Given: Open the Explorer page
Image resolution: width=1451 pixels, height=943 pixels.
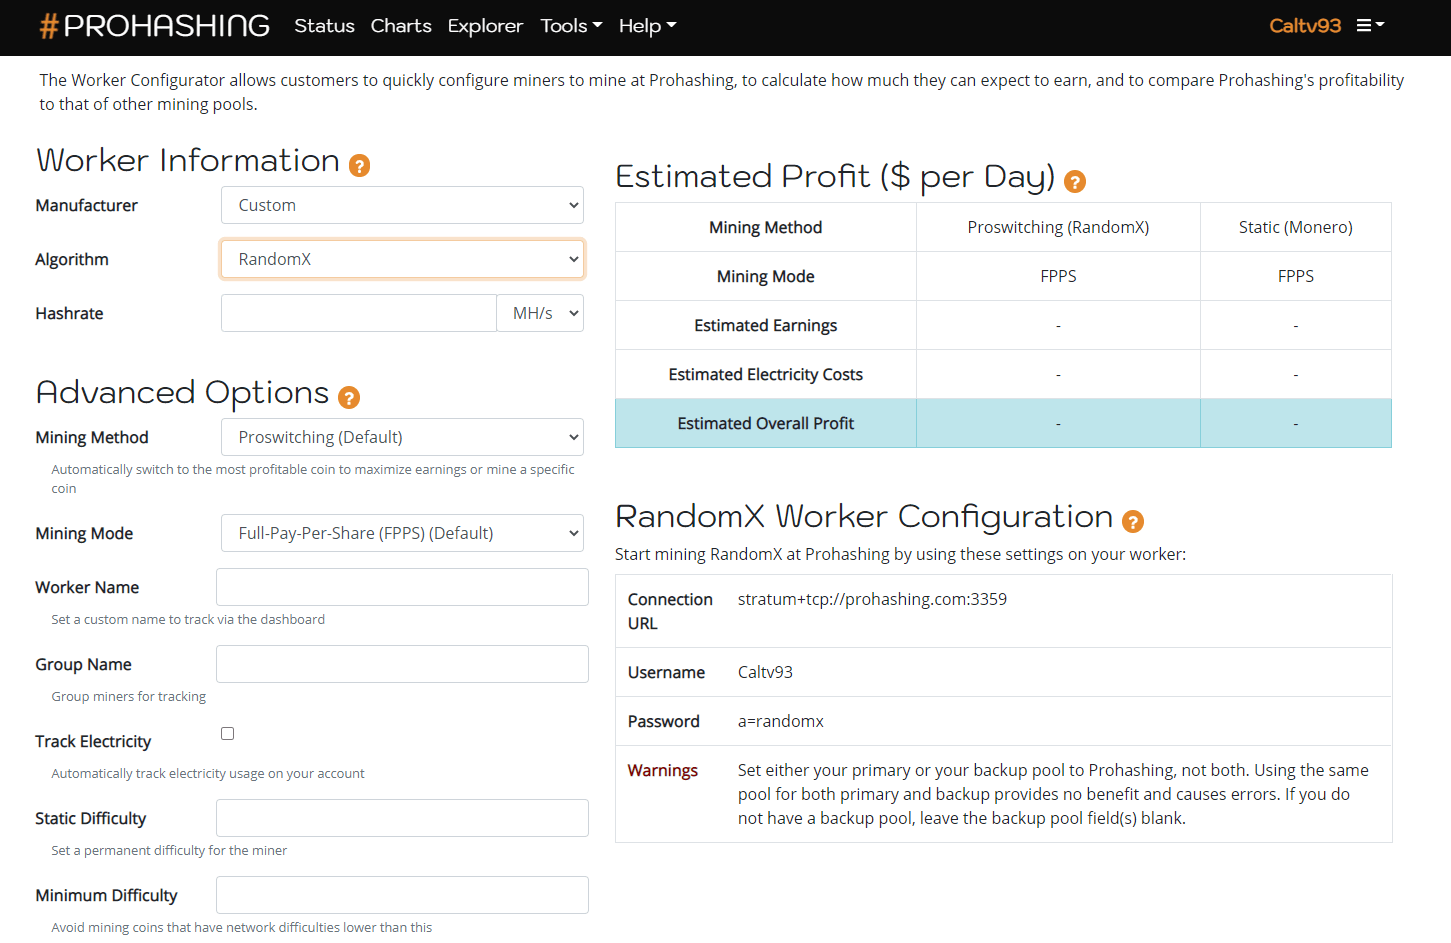Looking at the screenshot, I should coord(485,26).
